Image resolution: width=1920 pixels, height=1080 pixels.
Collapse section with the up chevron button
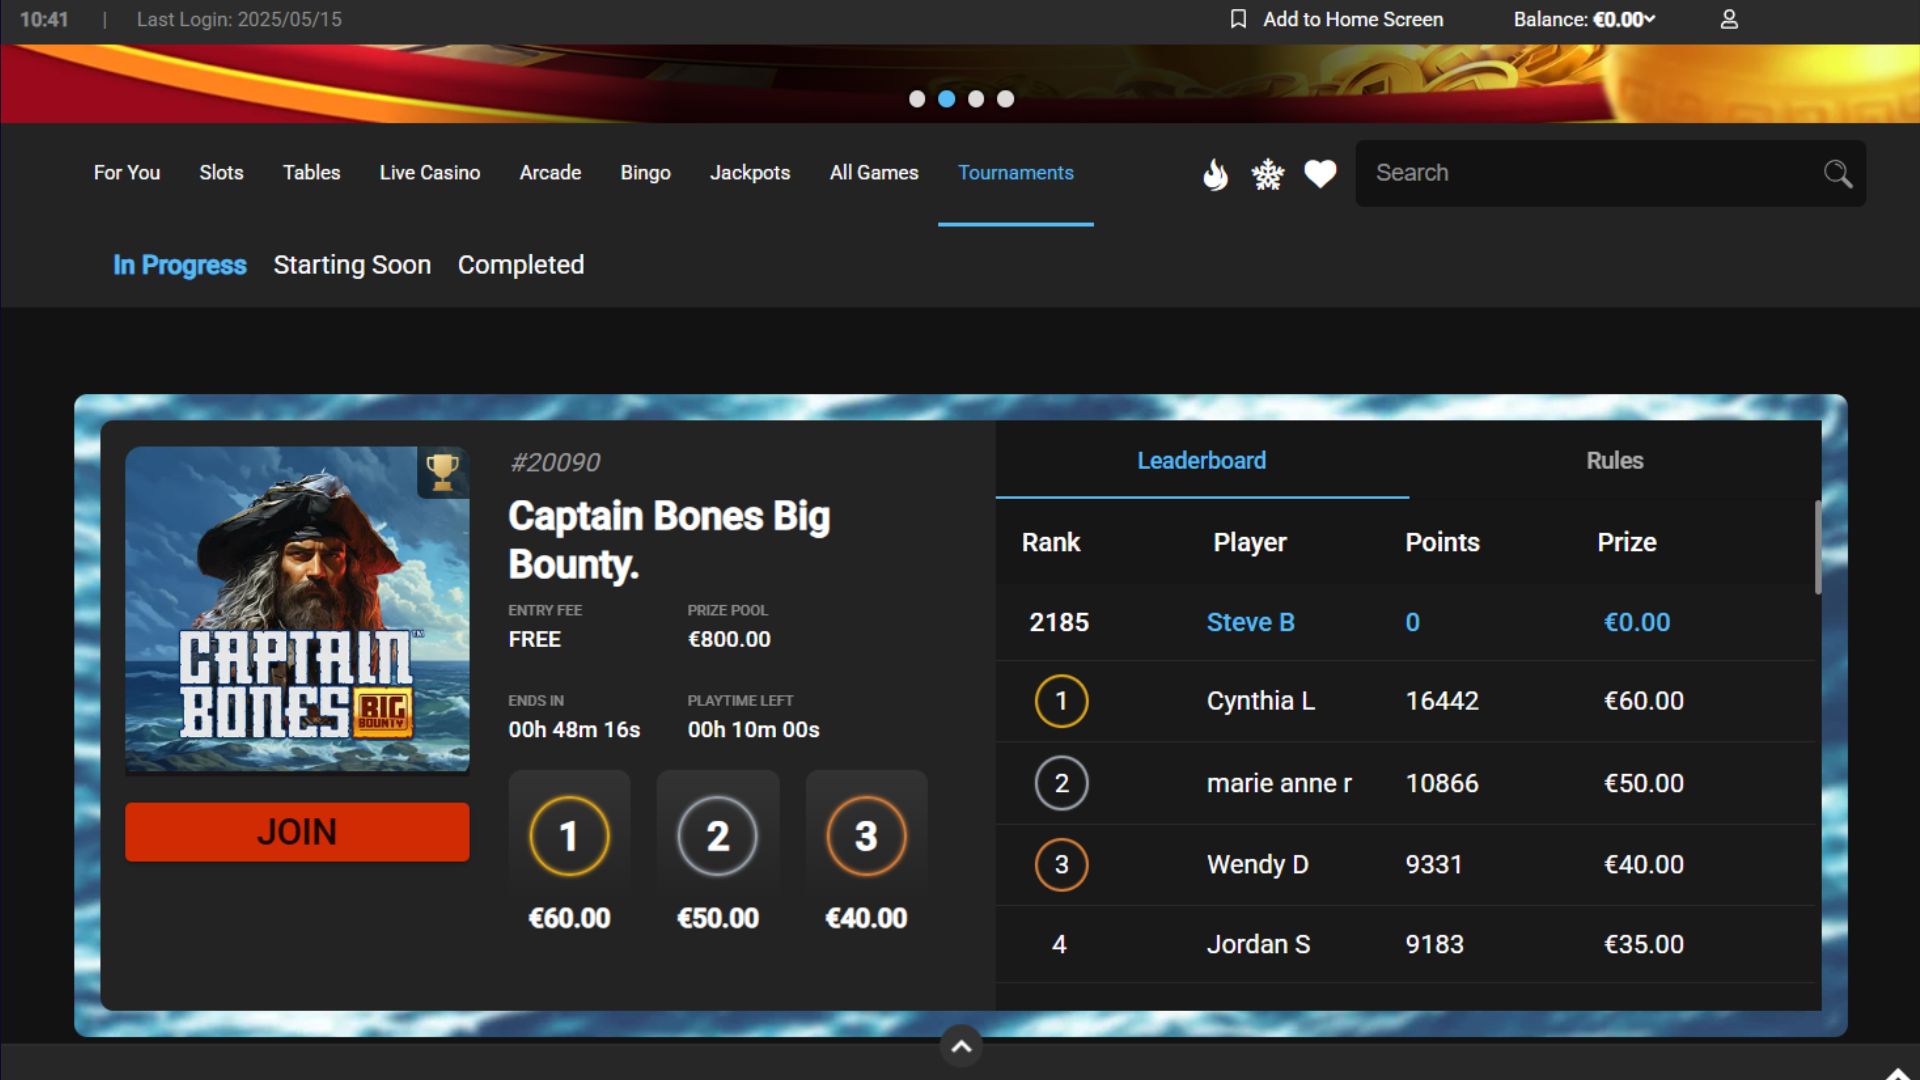(961, 1046)
